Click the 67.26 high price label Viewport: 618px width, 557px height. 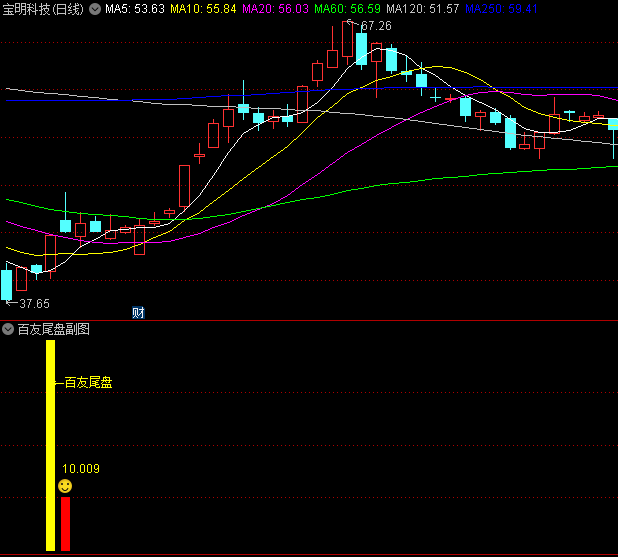376,26
